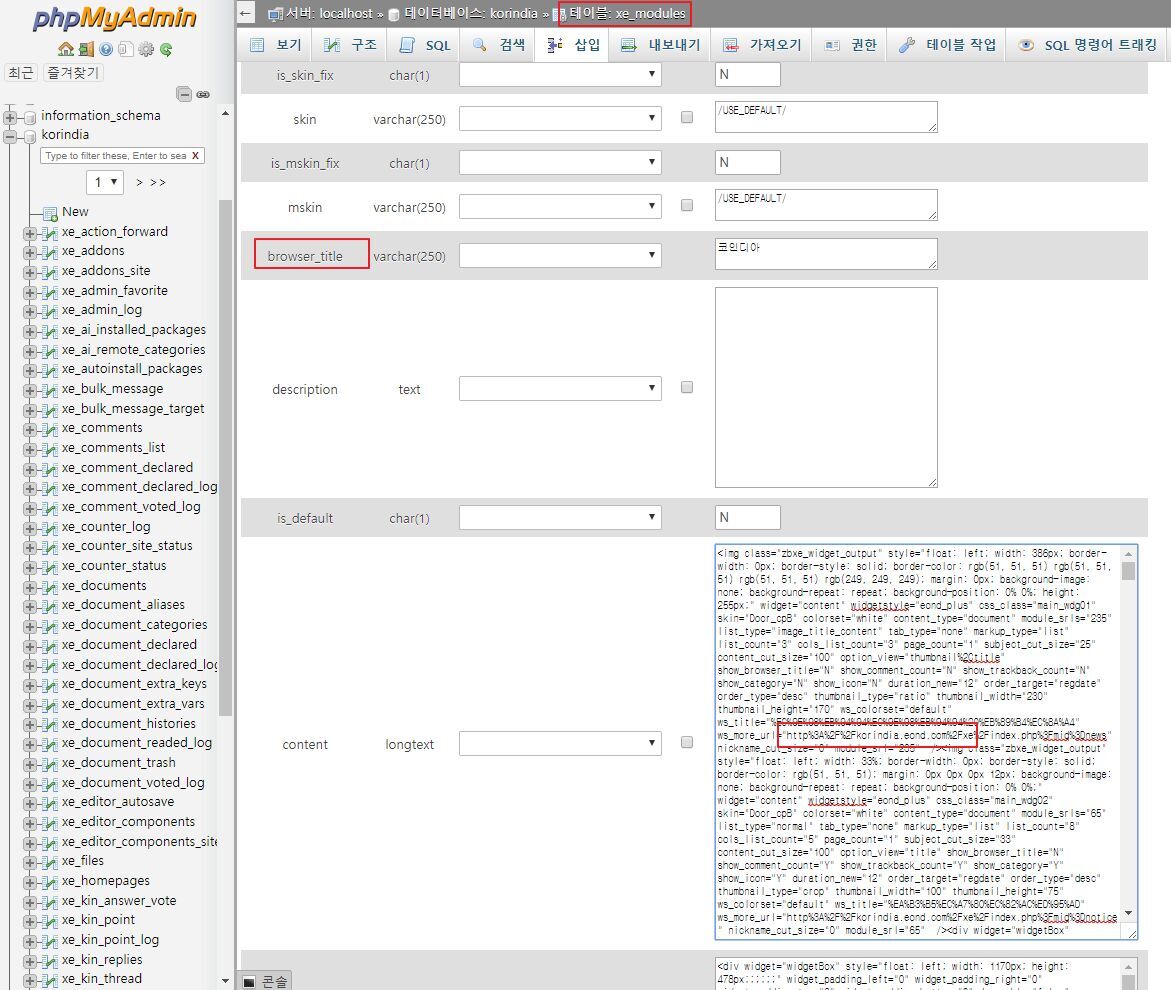Viewport: 1171px width, 990px height.
Task: Tick the Null checkbox in the mskin row
Action: [687, 205]
